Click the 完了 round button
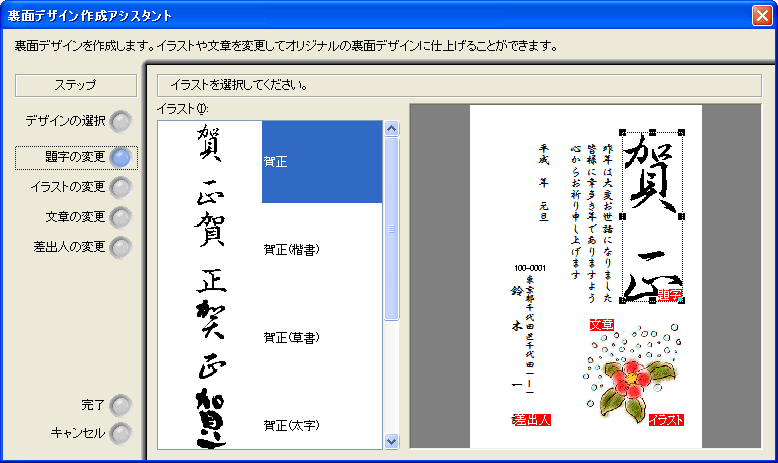This screenshot has height=463, width=778. 121,405
